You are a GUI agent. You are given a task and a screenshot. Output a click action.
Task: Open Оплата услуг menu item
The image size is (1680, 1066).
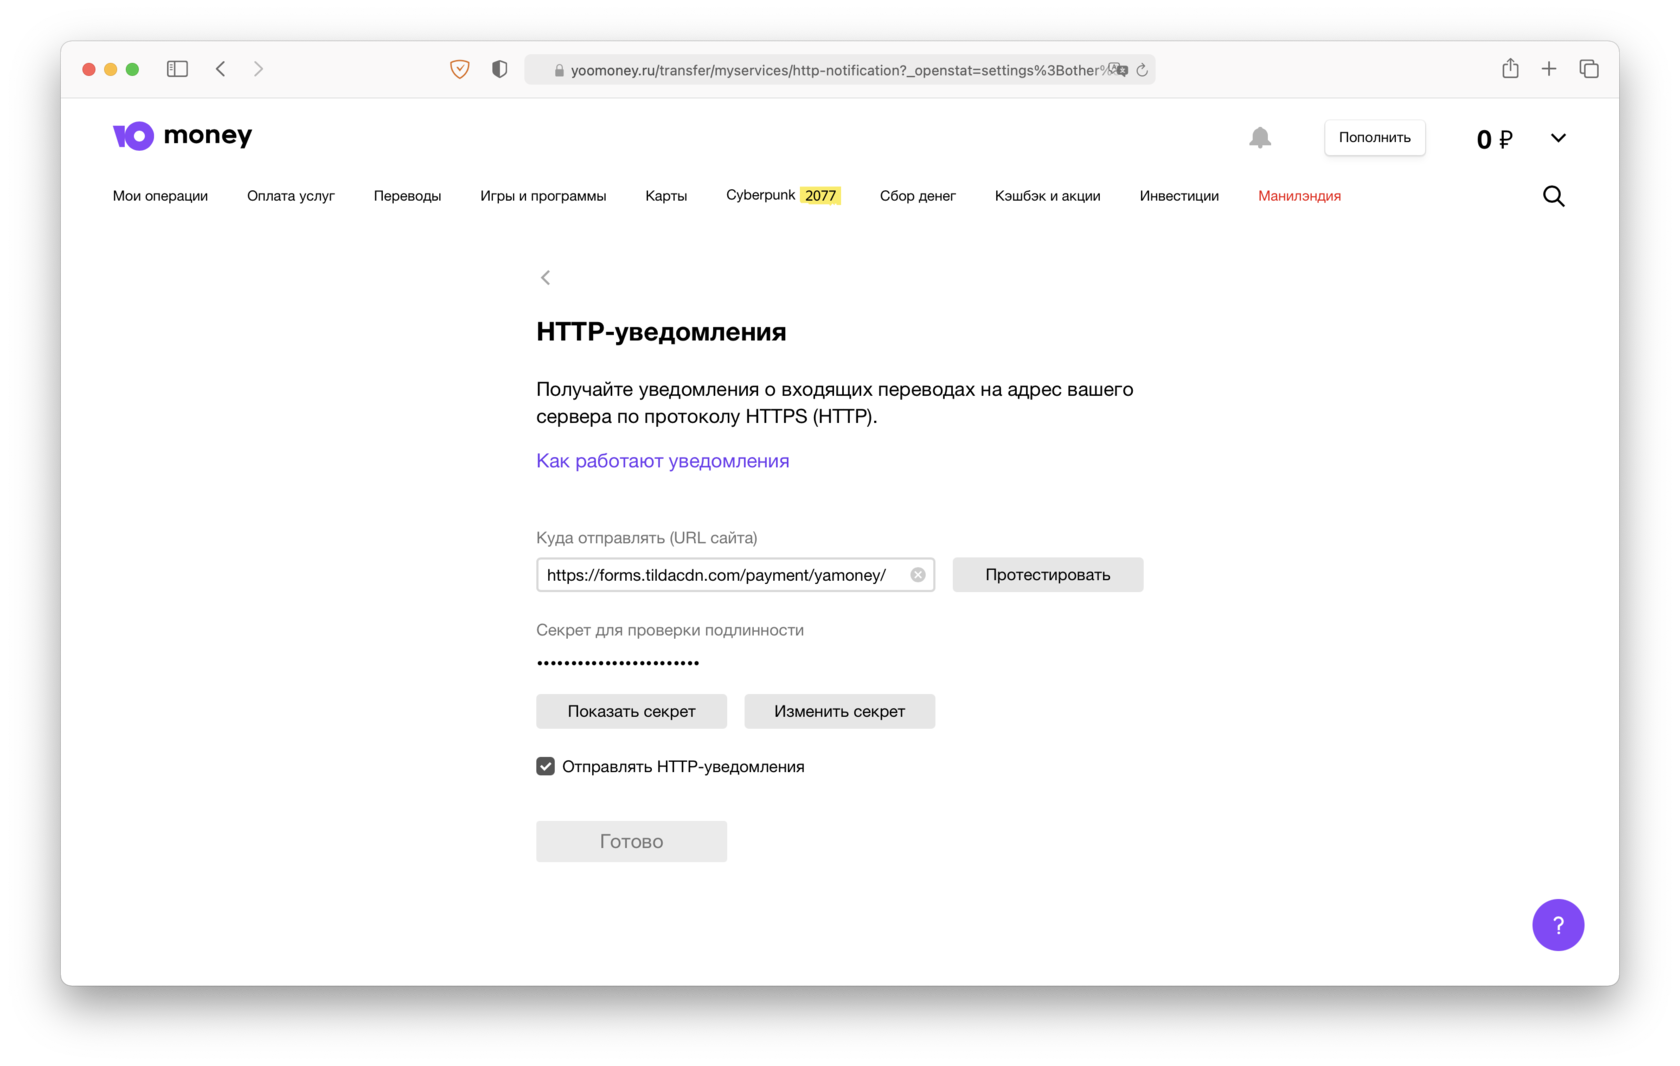coord(291,196)
